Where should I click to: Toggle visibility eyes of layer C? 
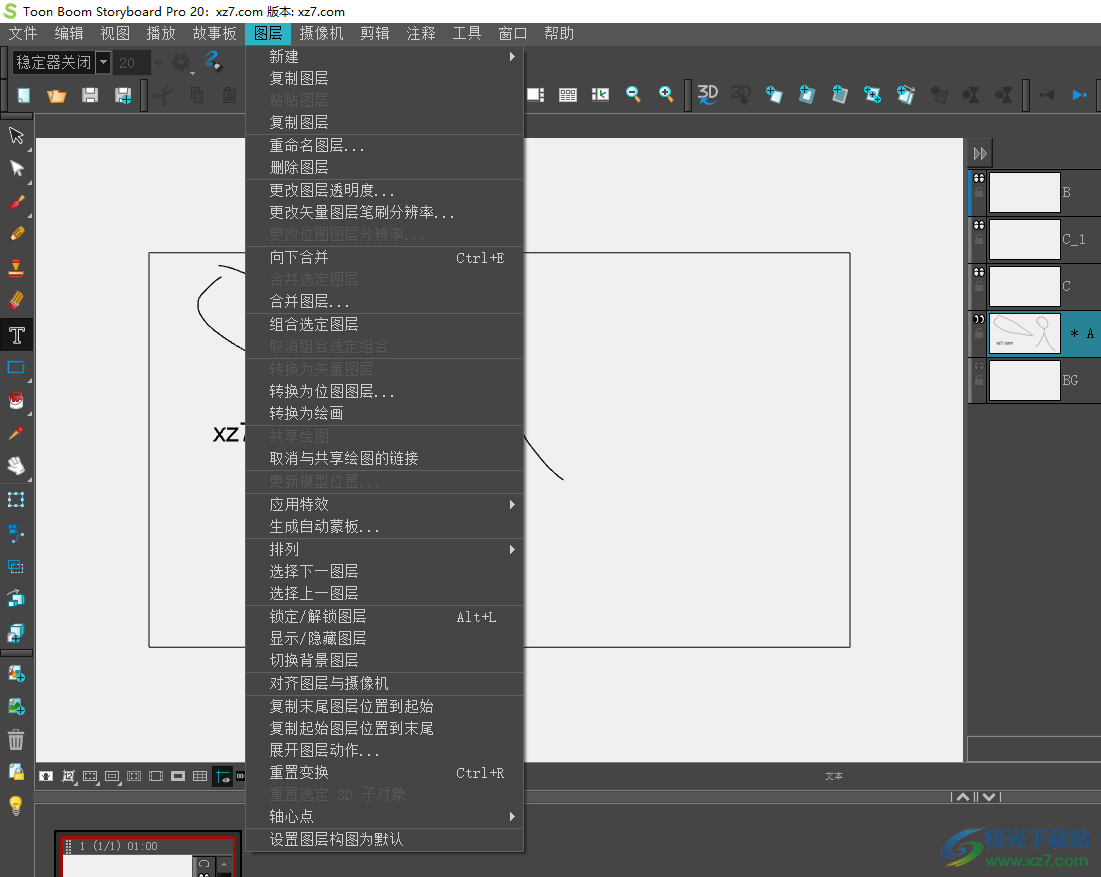979,272
